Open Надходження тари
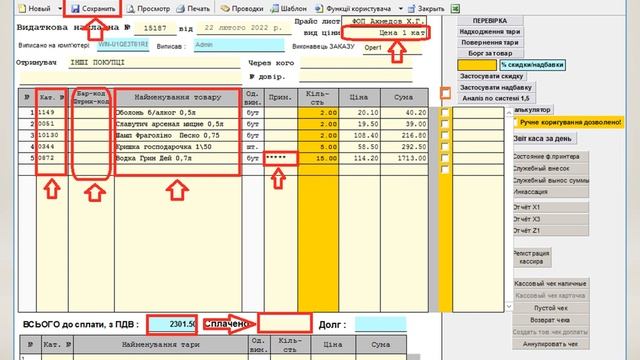The width and height of the screenshot is (640, 360). tap(489, 31)
